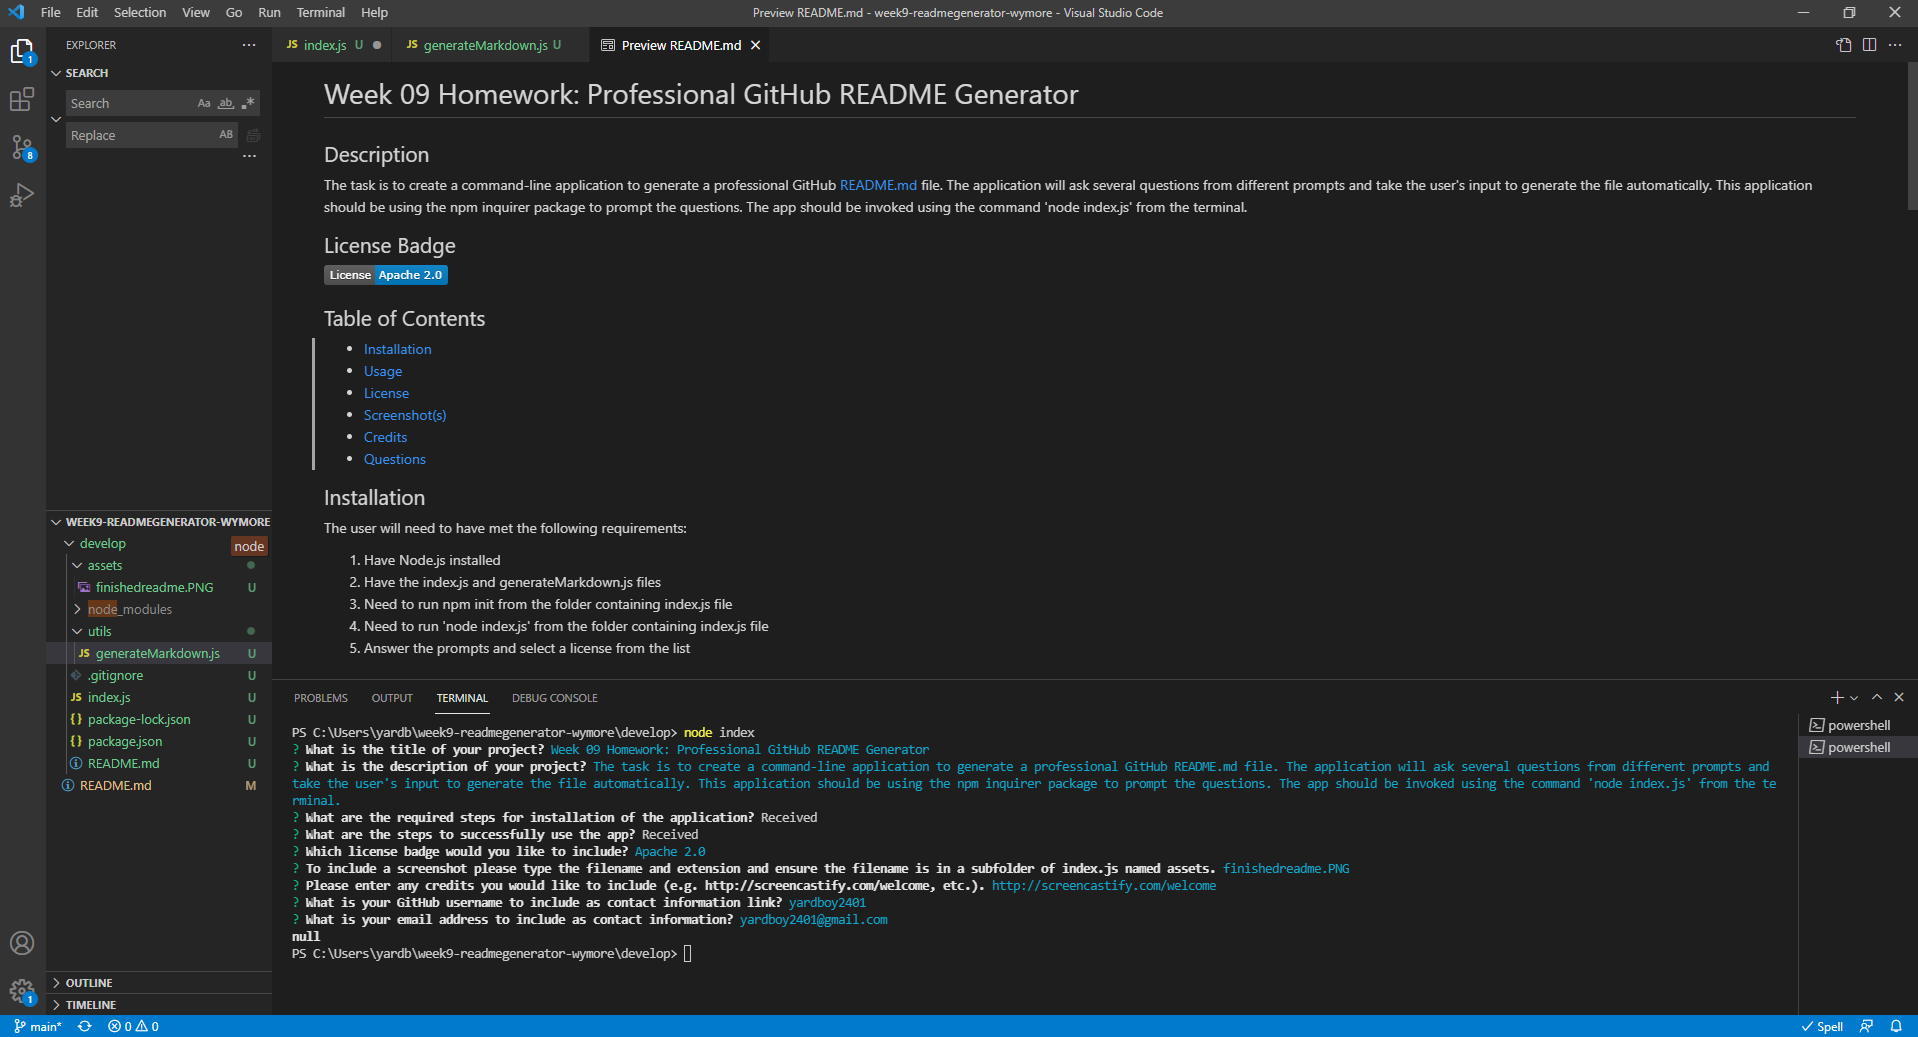Select the first powershell terminal instance

click(x=1858, y=725)
